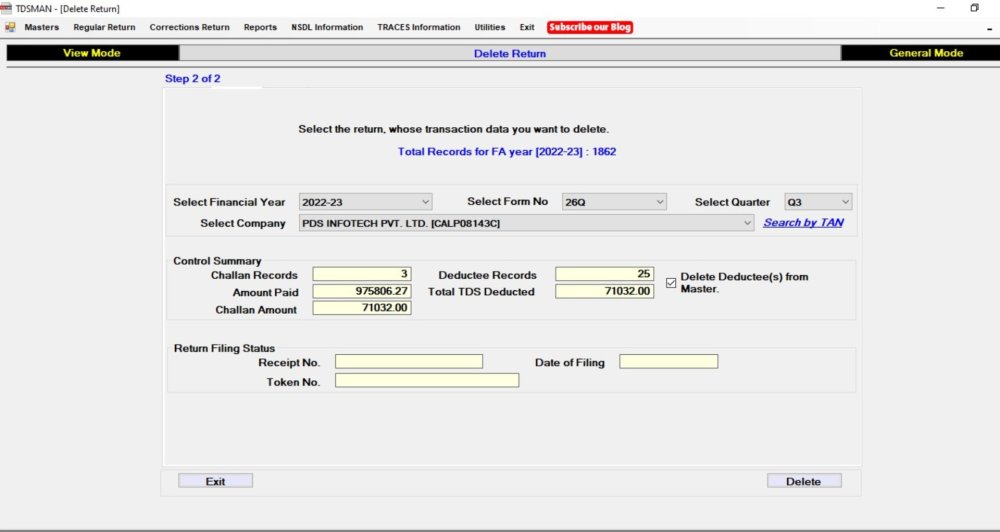Open the Utilities menu
This screenshot has width=1000, height=532.
tap(490, 27)
